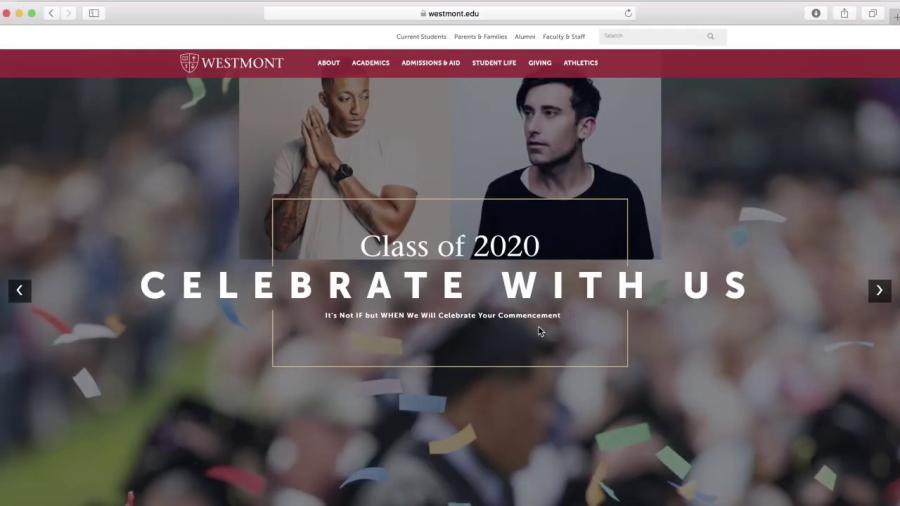Open Admissions & Aid menu
Image resolution: width=900 pixels, height=506 pixels.
[430, 63]
